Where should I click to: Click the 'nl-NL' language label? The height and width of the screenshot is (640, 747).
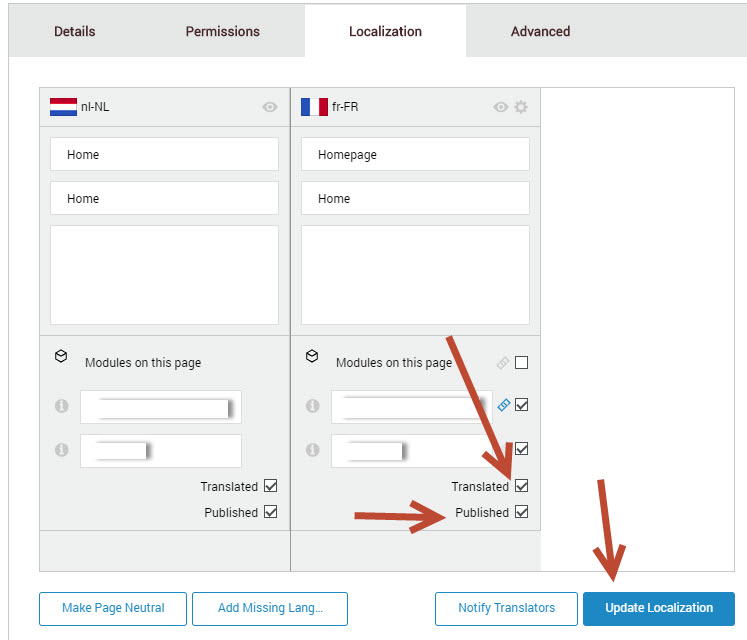[95, 107]
